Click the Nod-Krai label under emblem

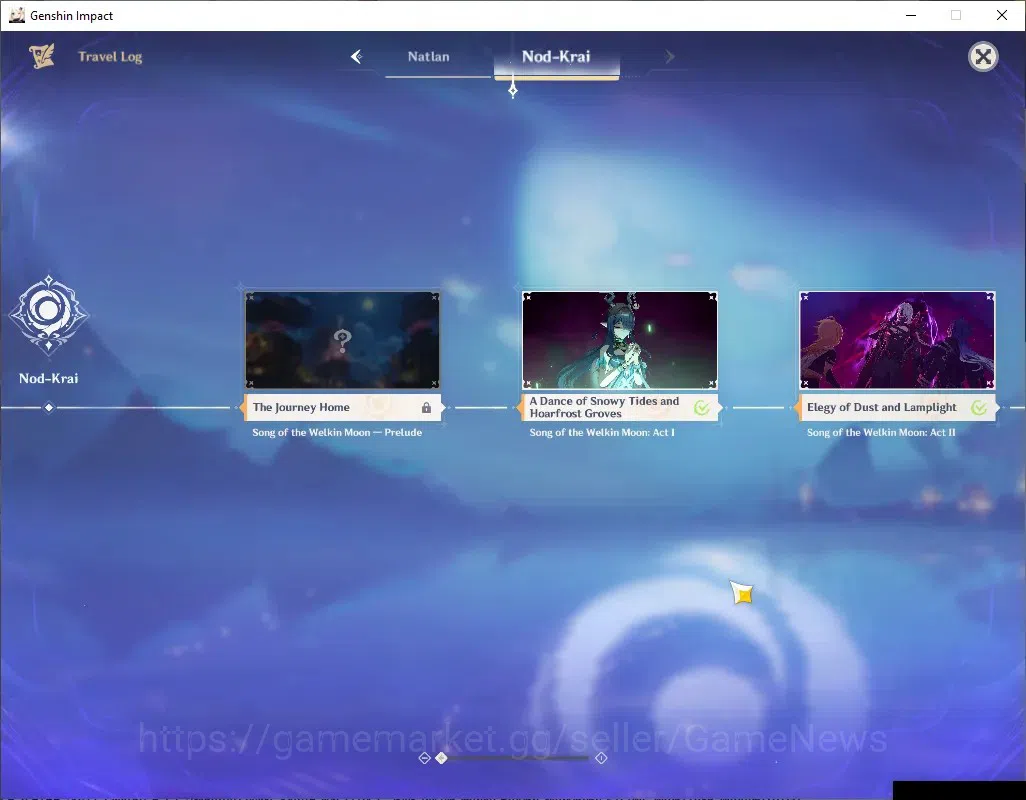point(48,378)
